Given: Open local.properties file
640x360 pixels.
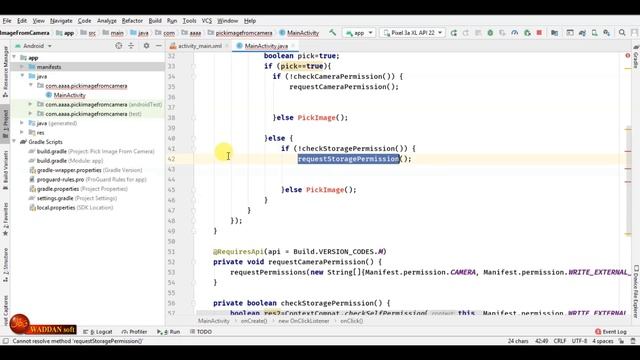Looking at the screenshot, I should pos(71,208).
